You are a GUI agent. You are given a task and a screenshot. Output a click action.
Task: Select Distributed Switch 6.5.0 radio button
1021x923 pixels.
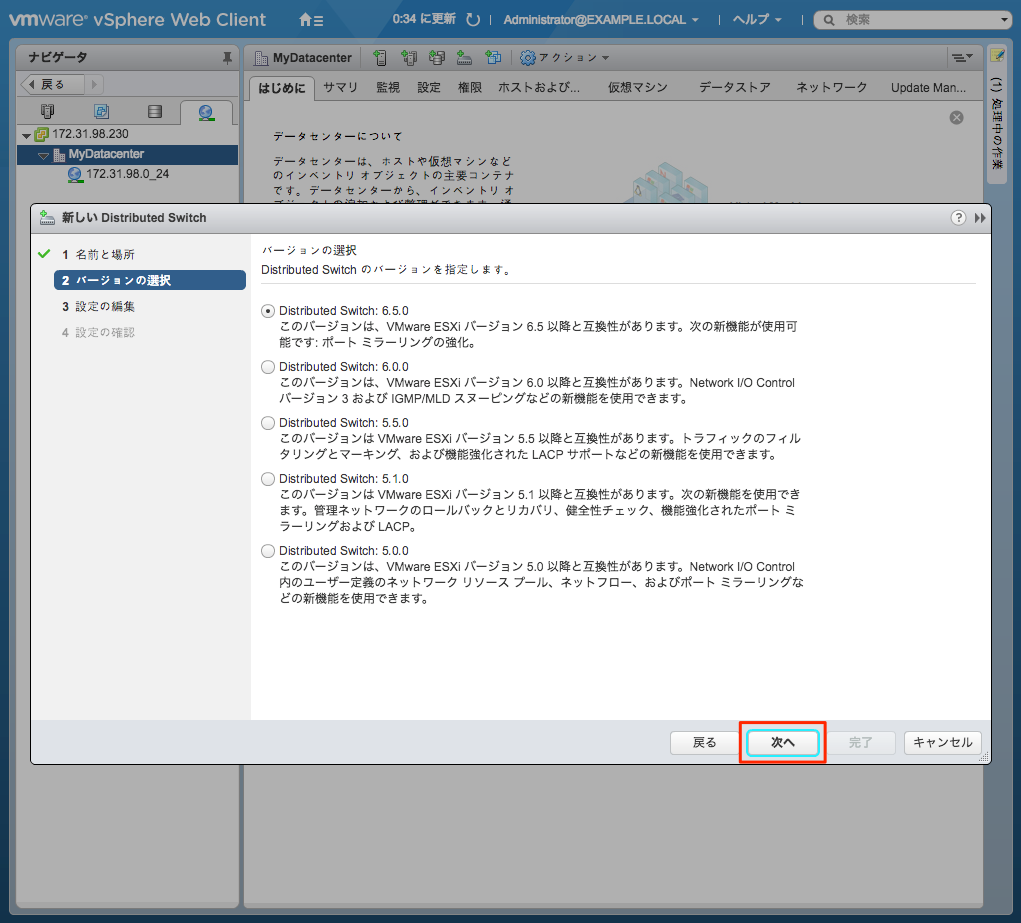coord(268,311)
